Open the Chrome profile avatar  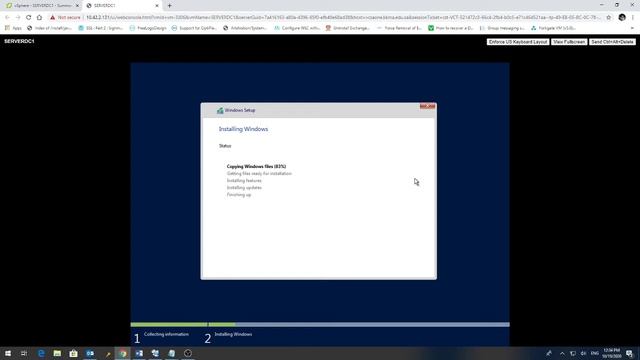coord(622,18)
